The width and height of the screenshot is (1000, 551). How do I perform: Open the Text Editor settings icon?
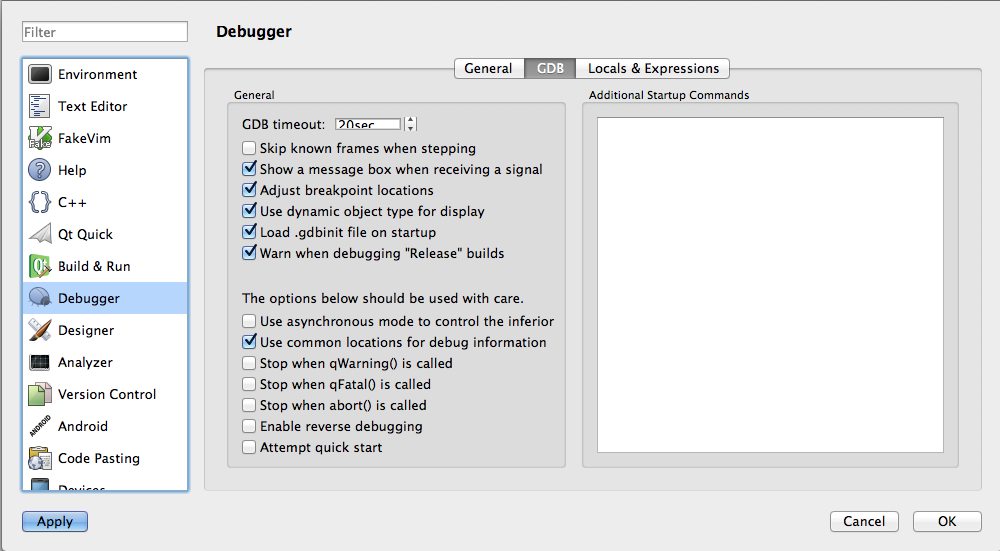pyautogui.click(x=40, y=106)
